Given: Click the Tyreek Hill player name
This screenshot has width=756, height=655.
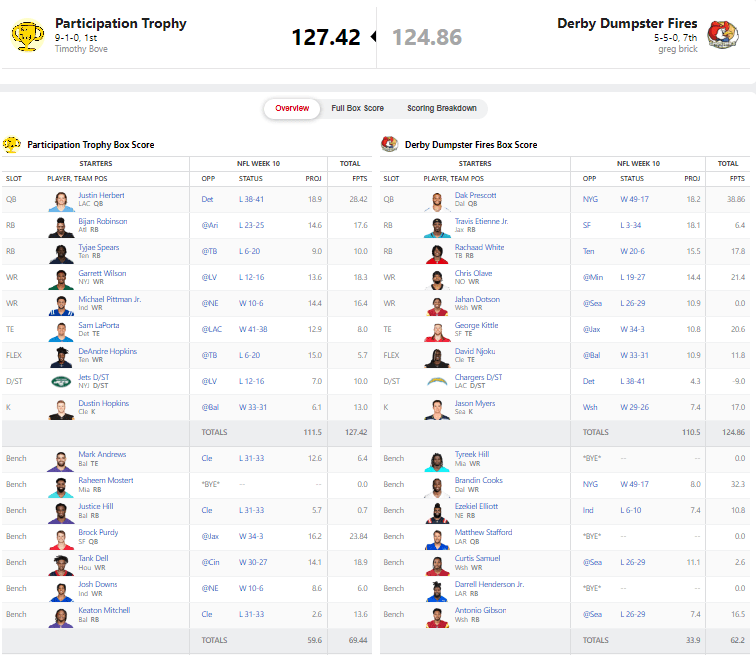Looking at the screenshot, I should click(x=472, y=454).
